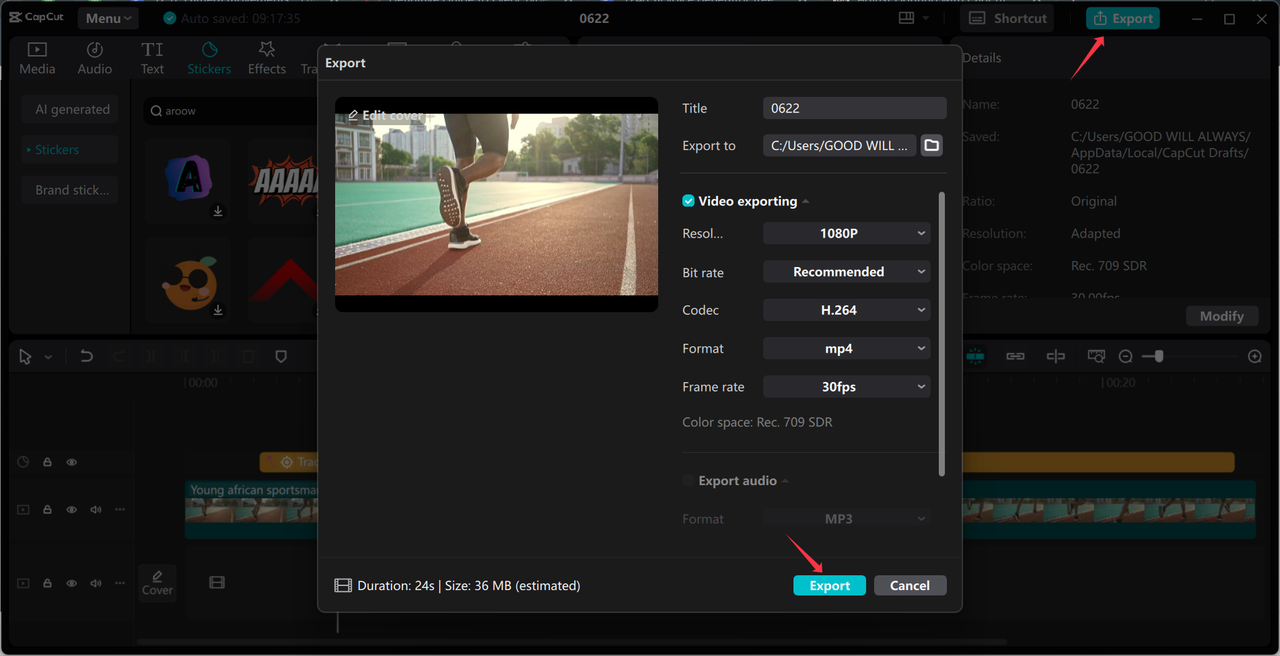Hide the sportsman video track
The image size is (1280, 656).
tap(71, 510)
